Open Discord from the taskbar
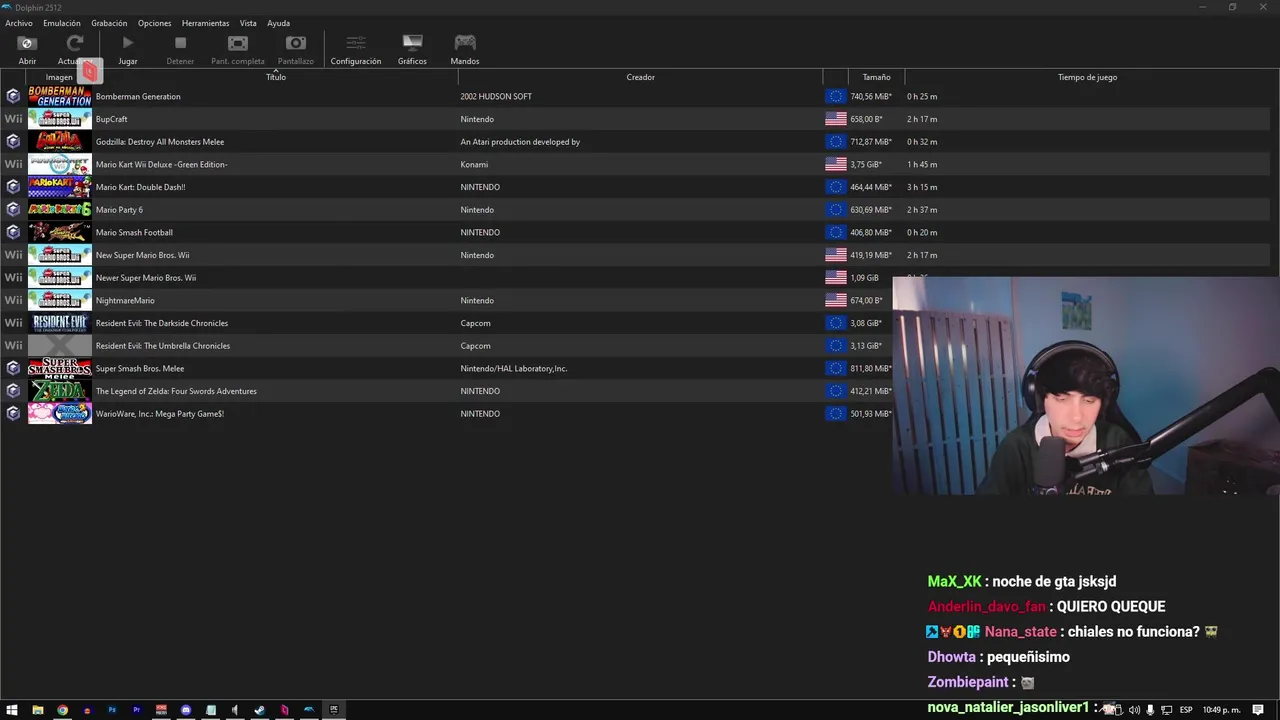Image resolution: width=1280 pixels, height=720 pixels. 186,710
